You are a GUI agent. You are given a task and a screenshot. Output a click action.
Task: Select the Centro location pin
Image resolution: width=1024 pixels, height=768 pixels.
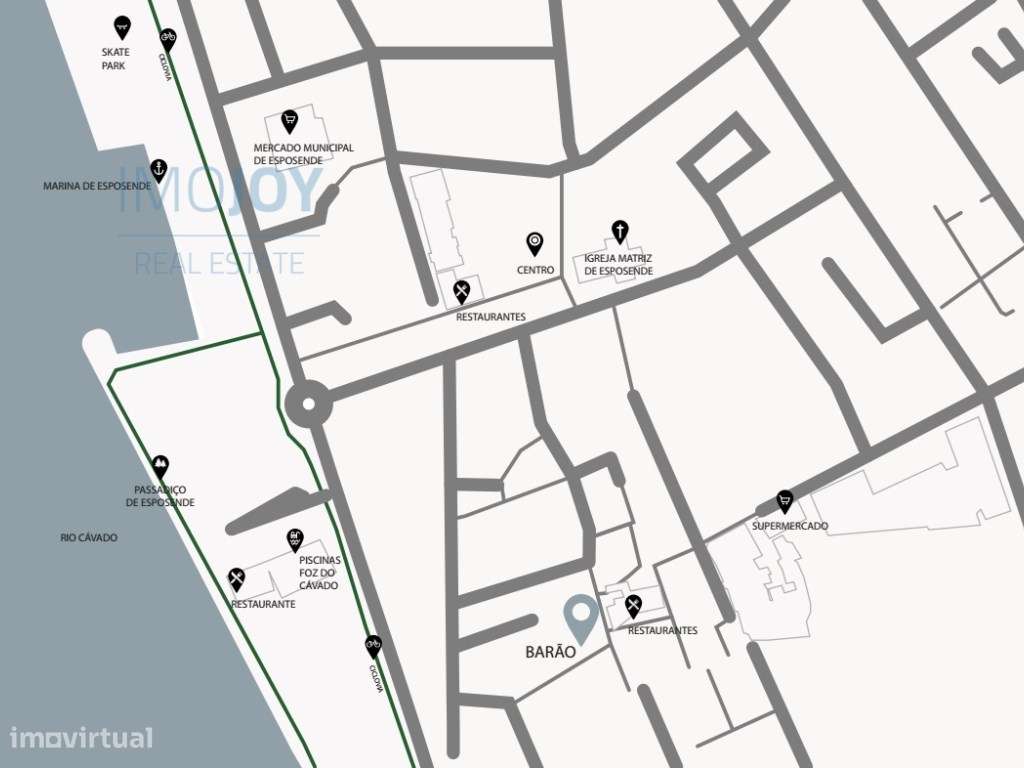[535, 244]
